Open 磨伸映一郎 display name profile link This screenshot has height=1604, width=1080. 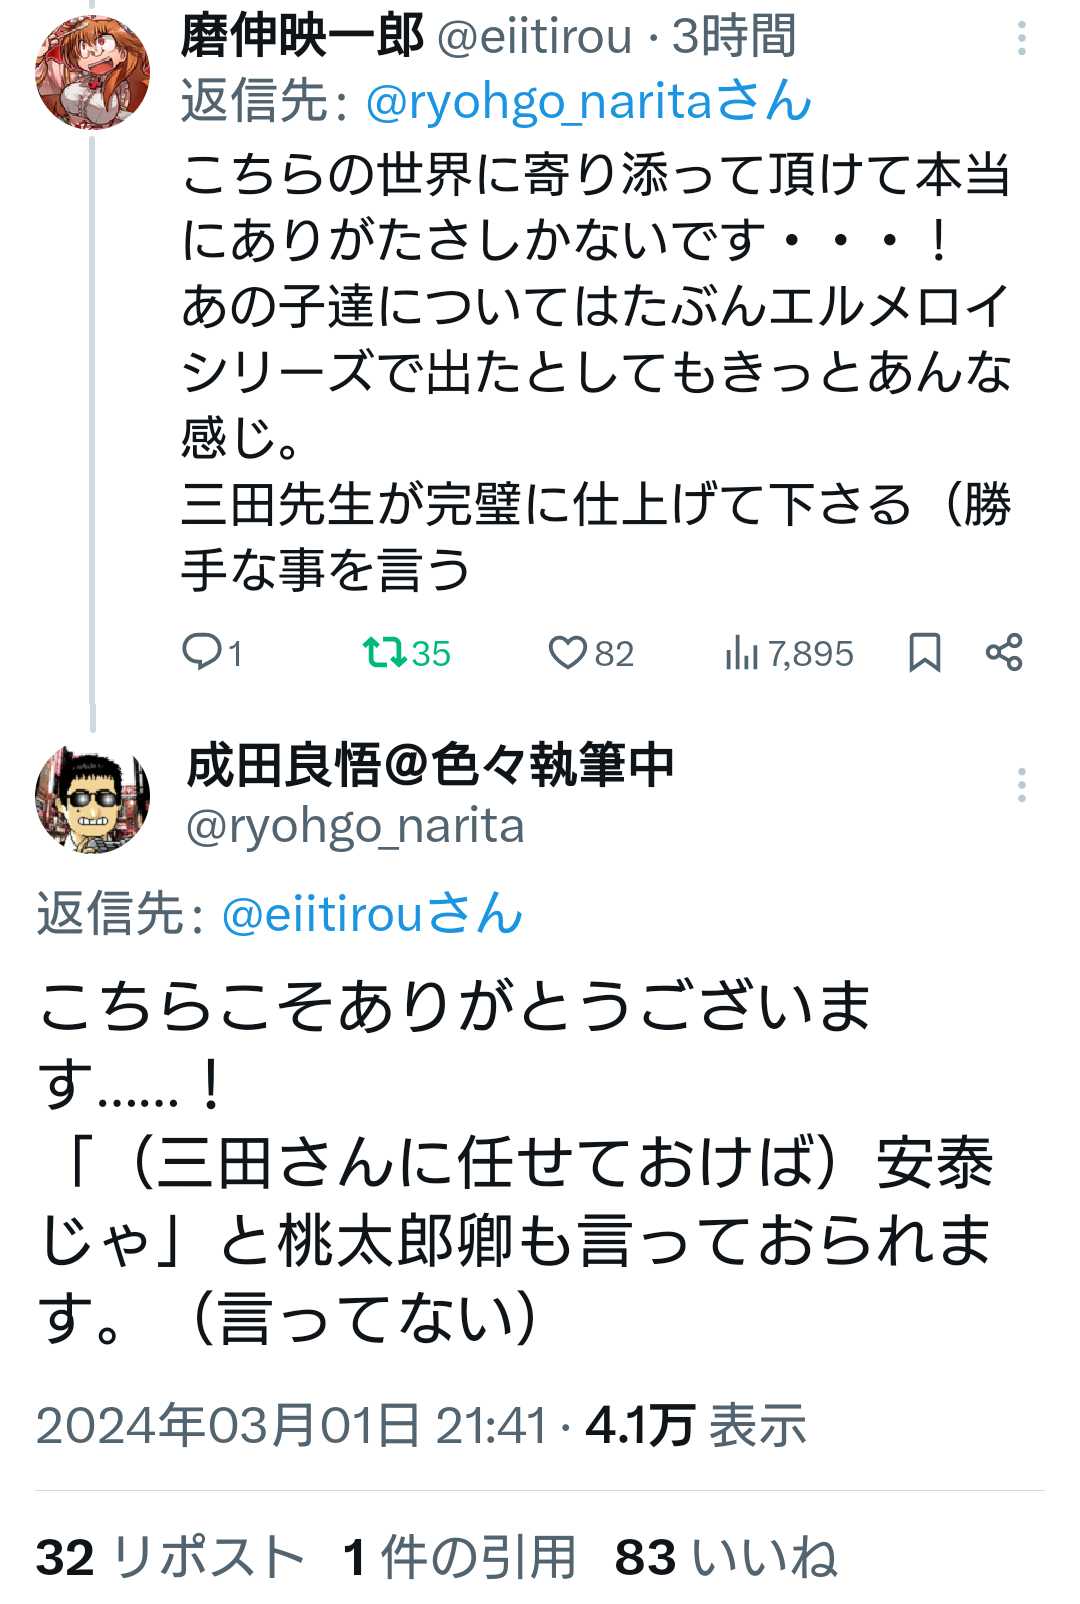click(302, 37)
